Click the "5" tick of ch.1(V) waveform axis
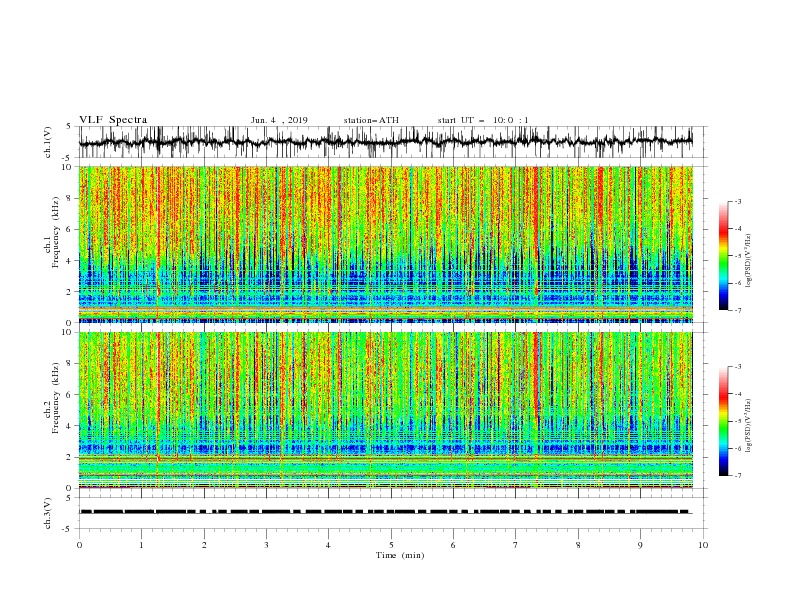 tap(69, 126)
